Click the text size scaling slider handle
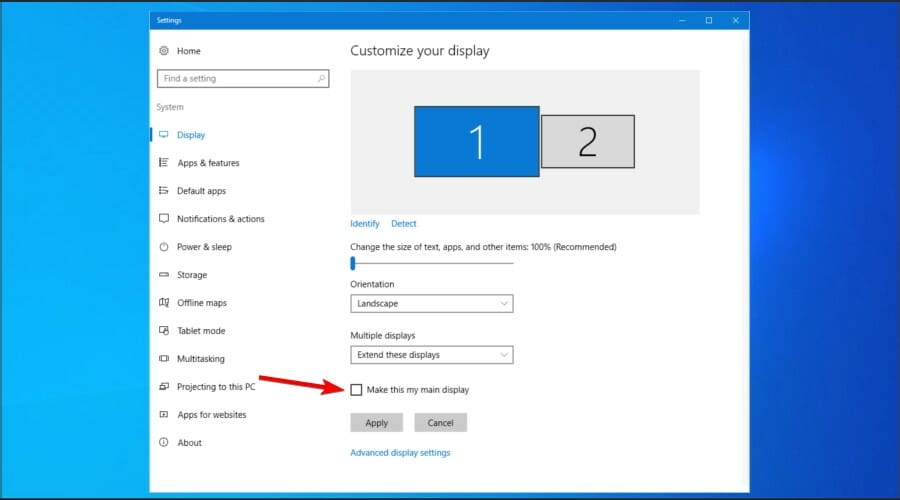This screenshot has width=900, height=500. (353, 263)
